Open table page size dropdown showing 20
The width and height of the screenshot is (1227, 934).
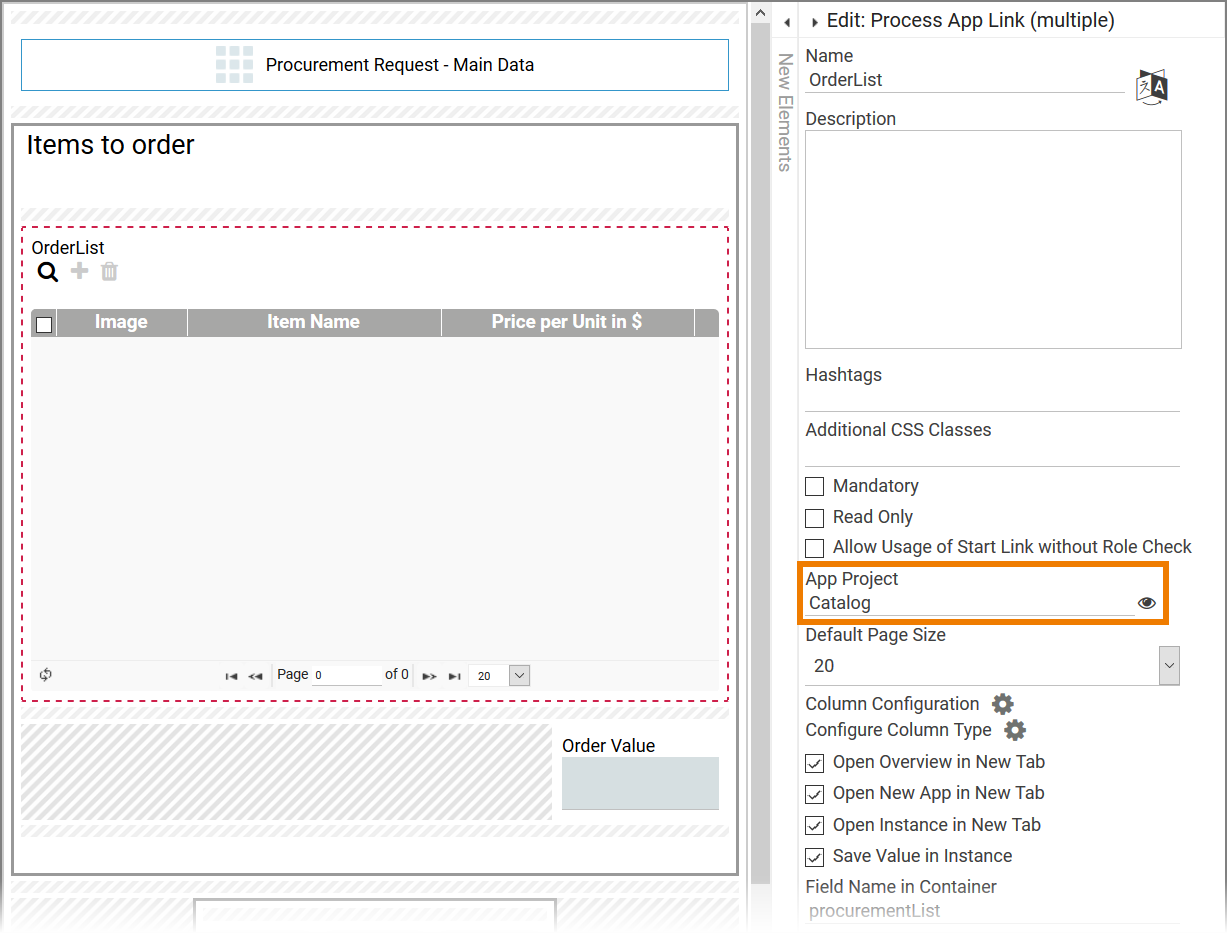tap(518, 676)
